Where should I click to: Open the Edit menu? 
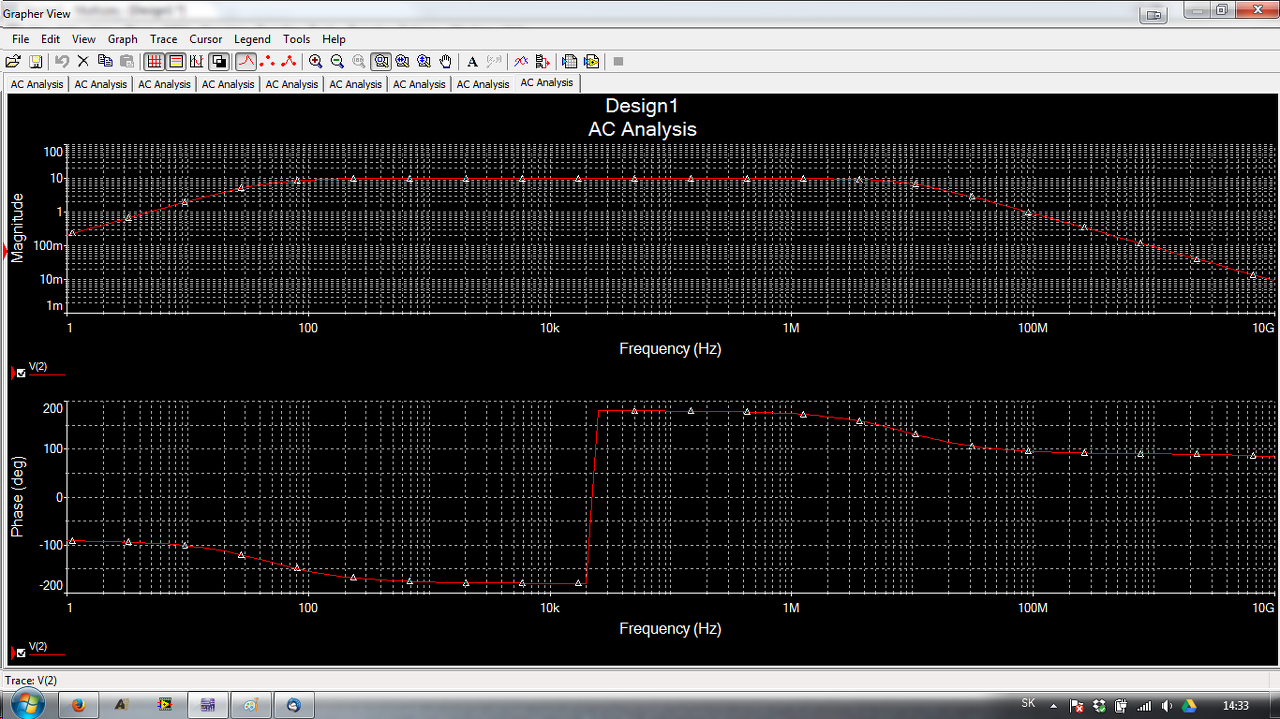[x=51, y=39]
